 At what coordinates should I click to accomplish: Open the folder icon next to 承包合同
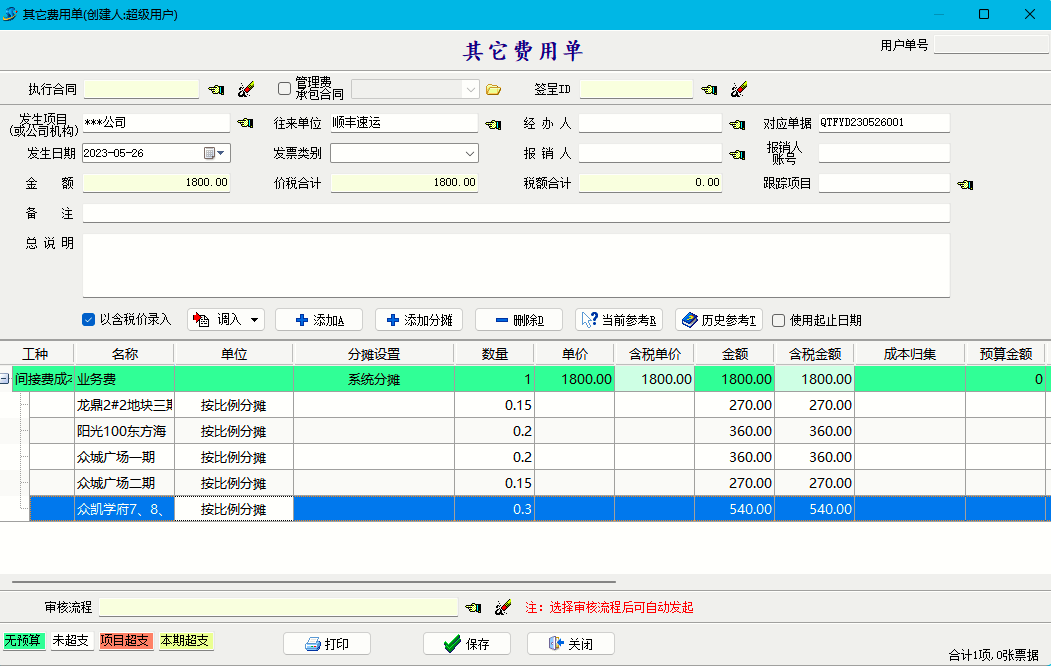[493, 90]
